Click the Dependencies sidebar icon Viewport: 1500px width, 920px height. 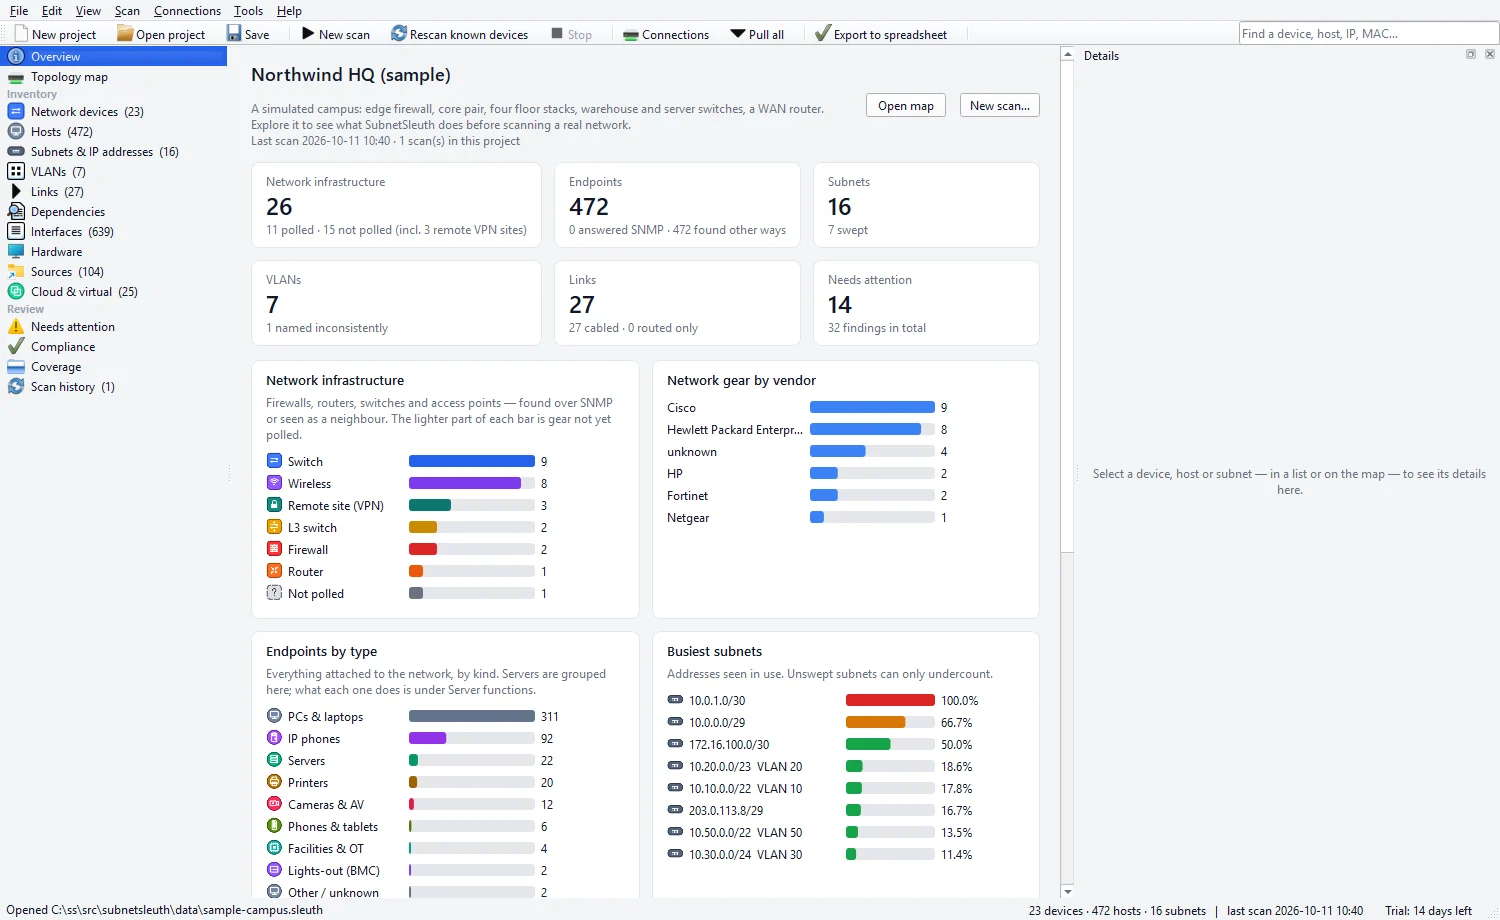point(16,212)
